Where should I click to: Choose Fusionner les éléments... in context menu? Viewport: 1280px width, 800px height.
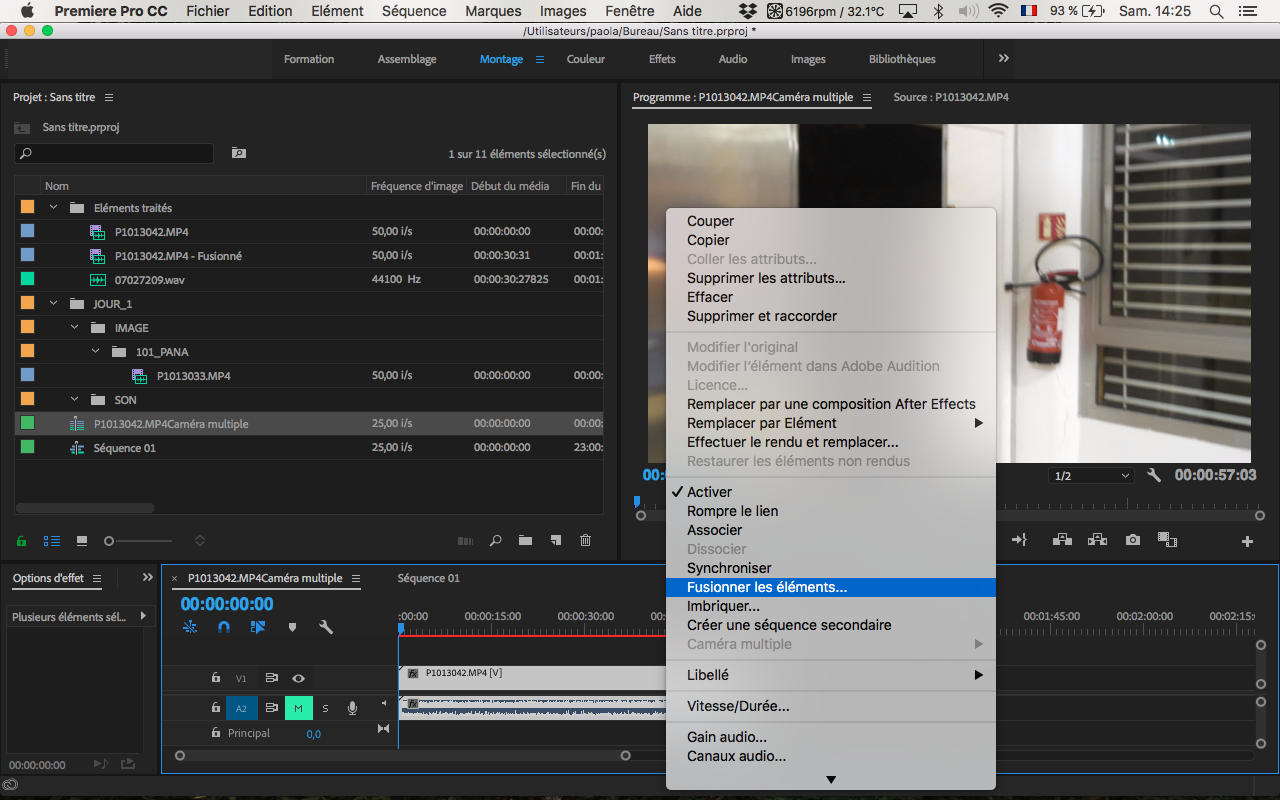tap(831, 587)
